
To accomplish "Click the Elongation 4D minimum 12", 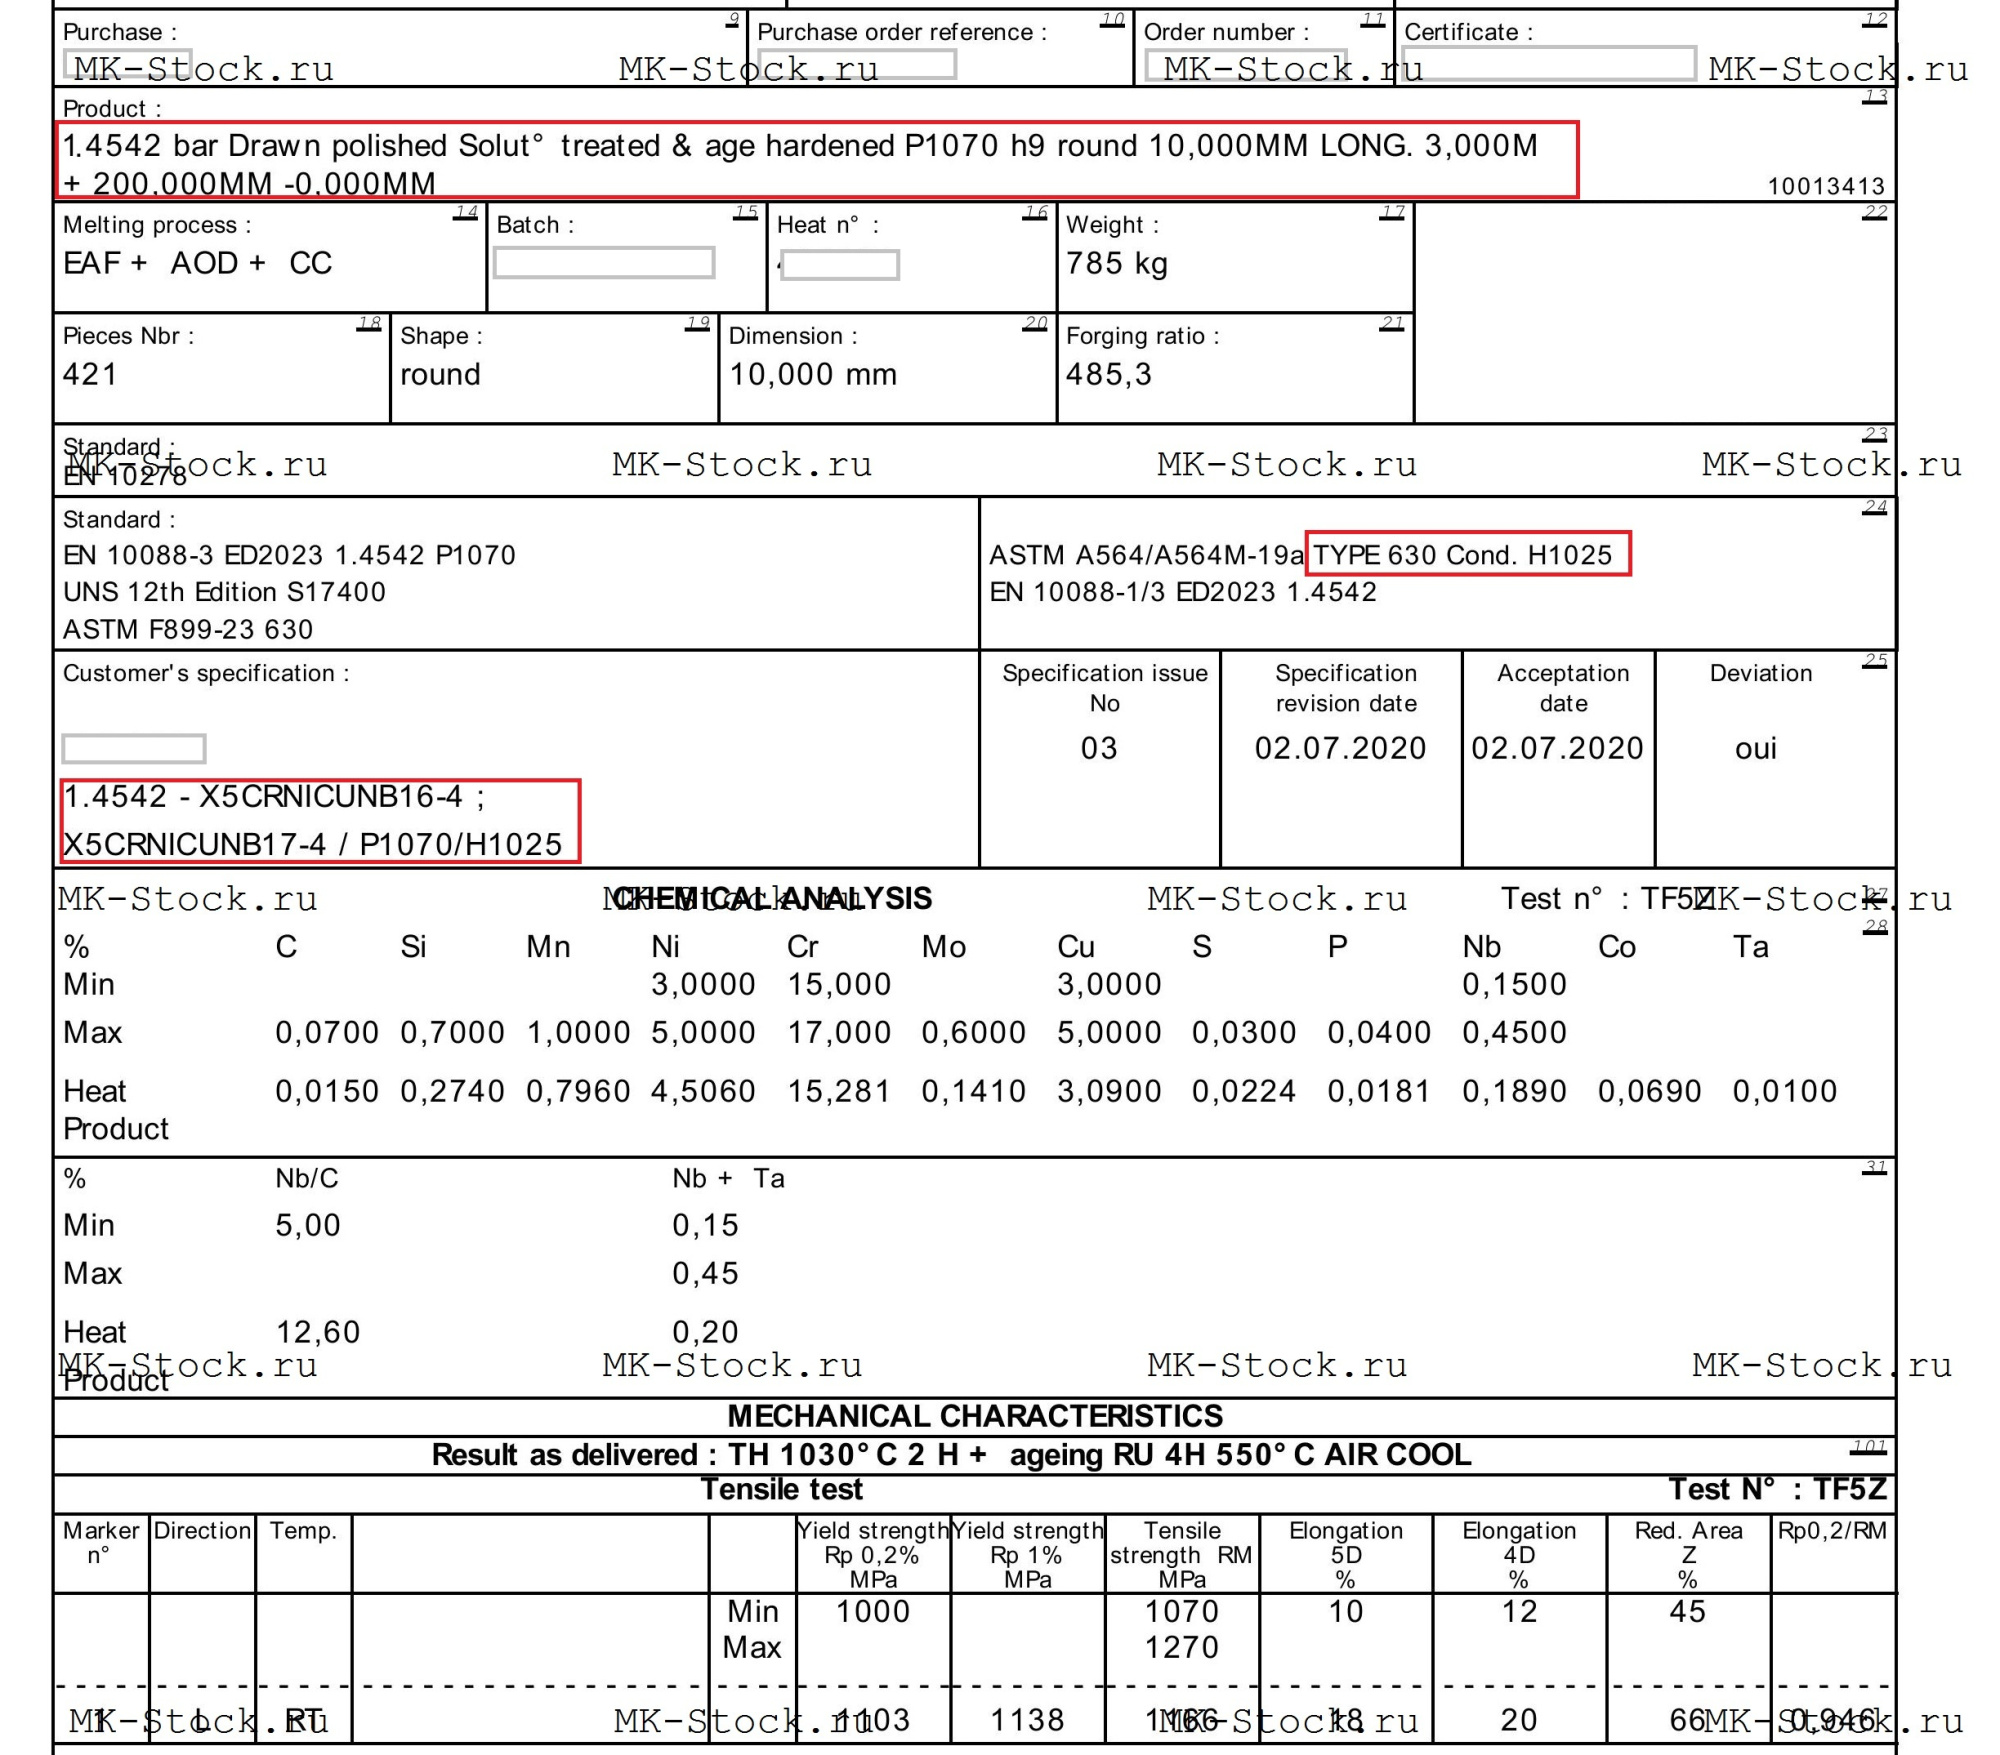I will tap(1519, 1611).
